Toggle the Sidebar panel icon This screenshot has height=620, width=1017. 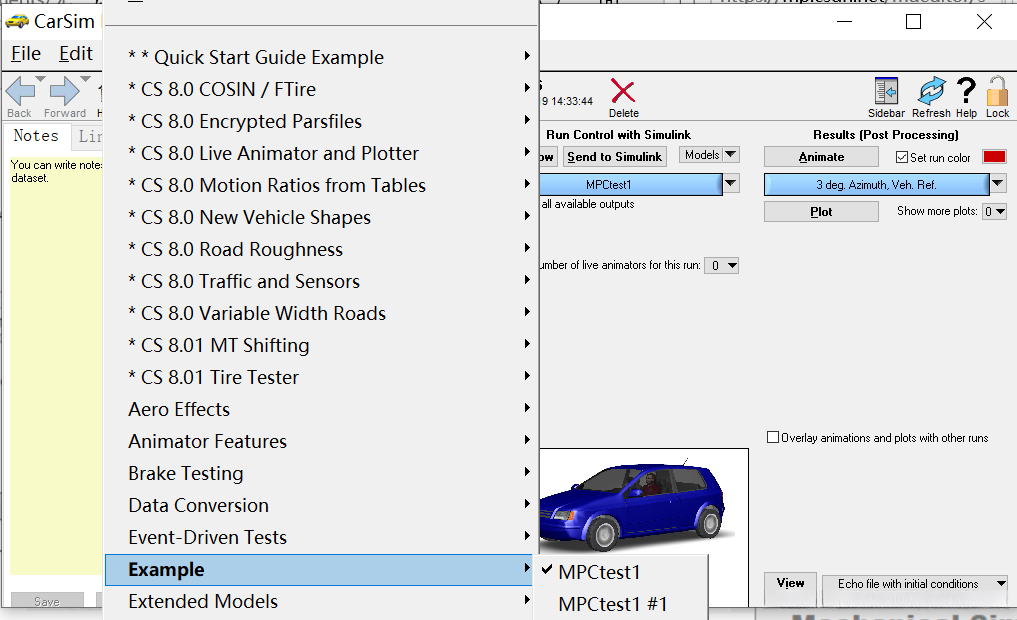pos(885,92)
